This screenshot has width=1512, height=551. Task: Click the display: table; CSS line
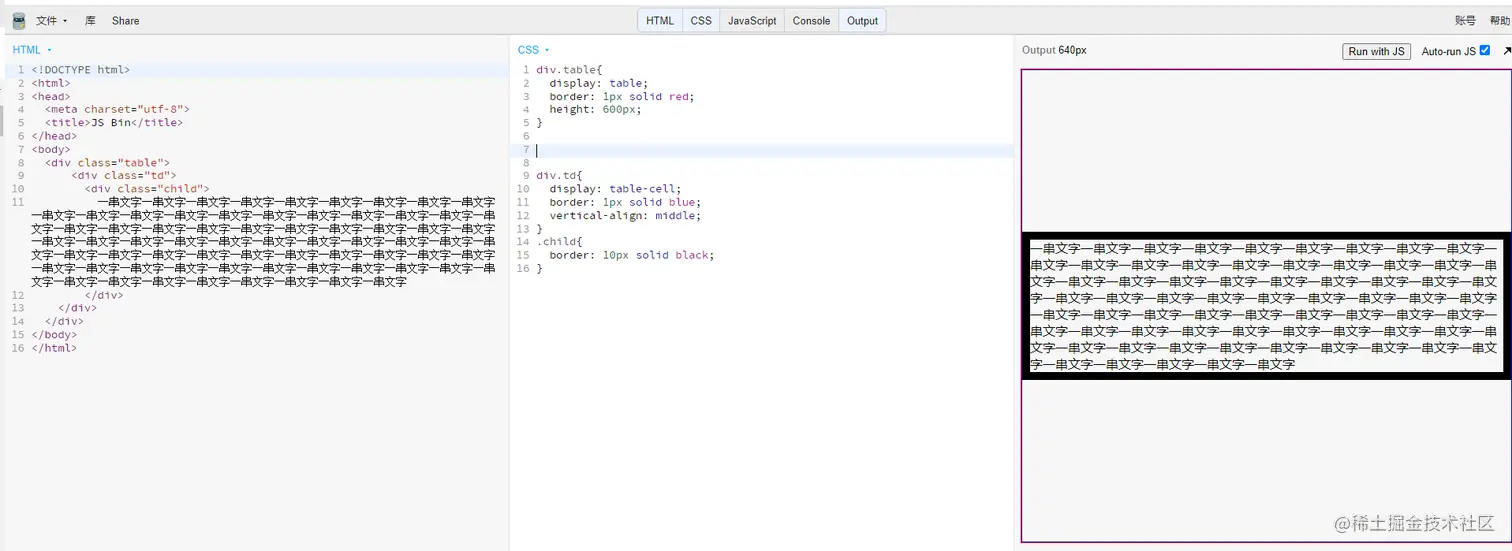click(x=599, y=84)
